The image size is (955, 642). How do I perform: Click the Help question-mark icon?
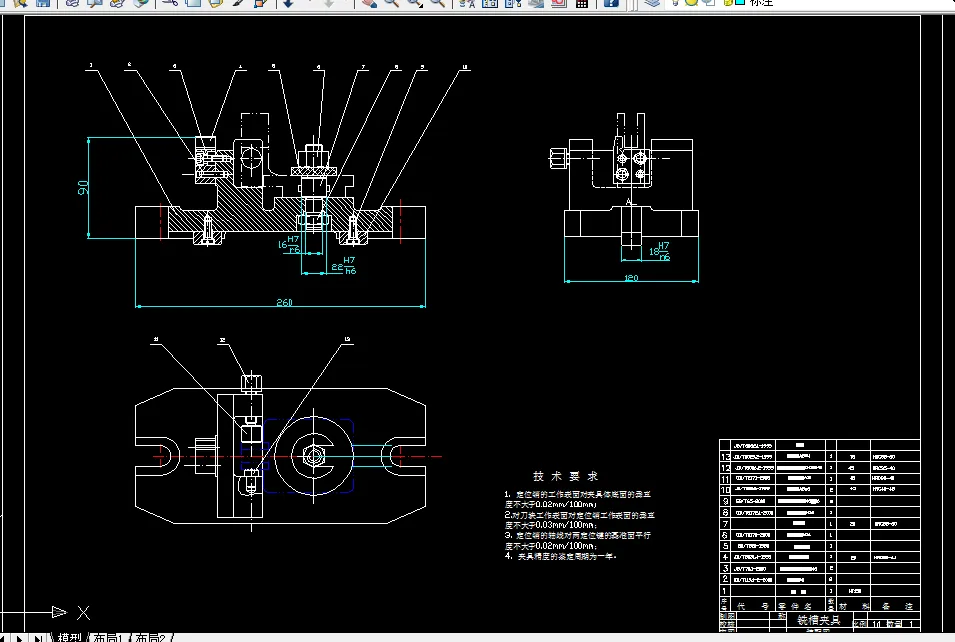611,3
